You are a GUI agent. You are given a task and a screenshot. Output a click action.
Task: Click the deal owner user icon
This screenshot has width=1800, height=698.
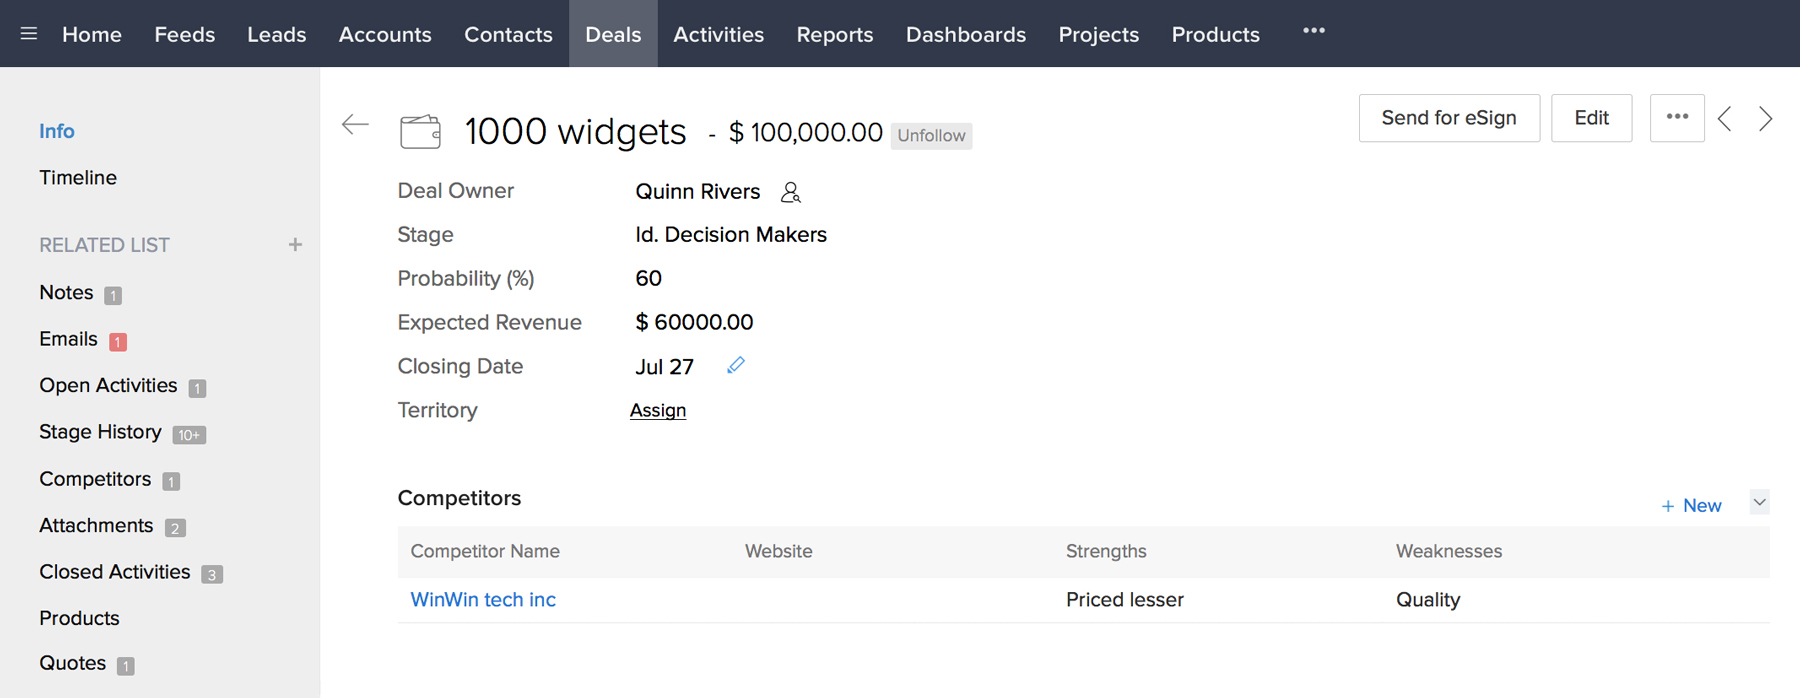point(791,192)
